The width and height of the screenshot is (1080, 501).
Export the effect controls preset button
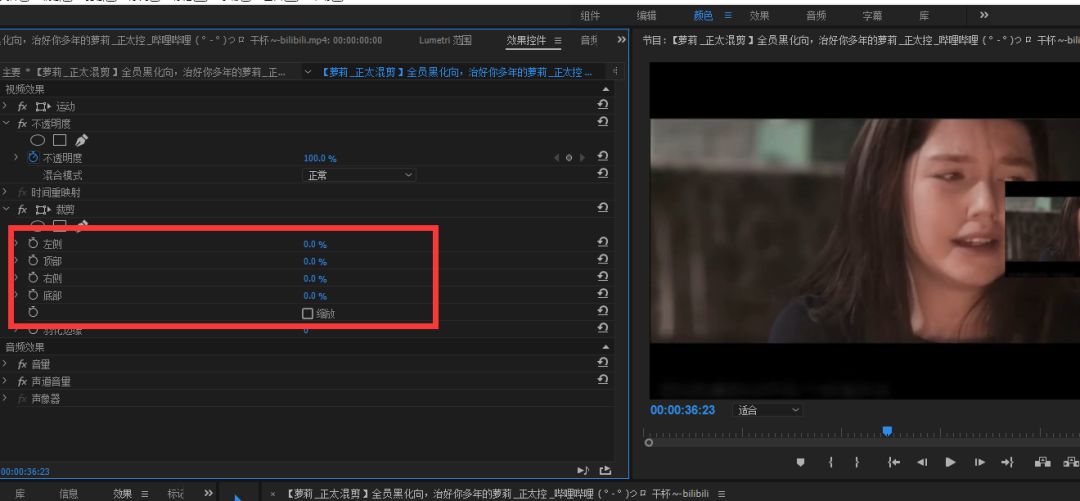(x=605, y=471)
